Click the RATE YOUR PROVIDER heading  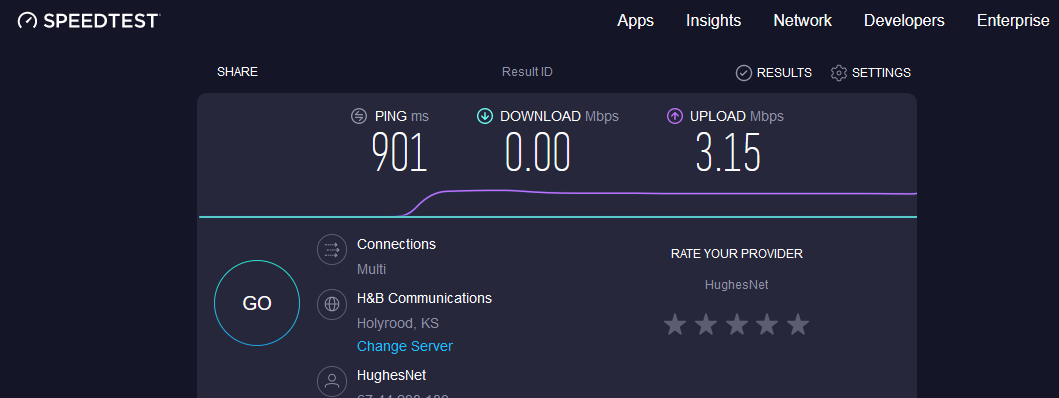coord(736,254)
